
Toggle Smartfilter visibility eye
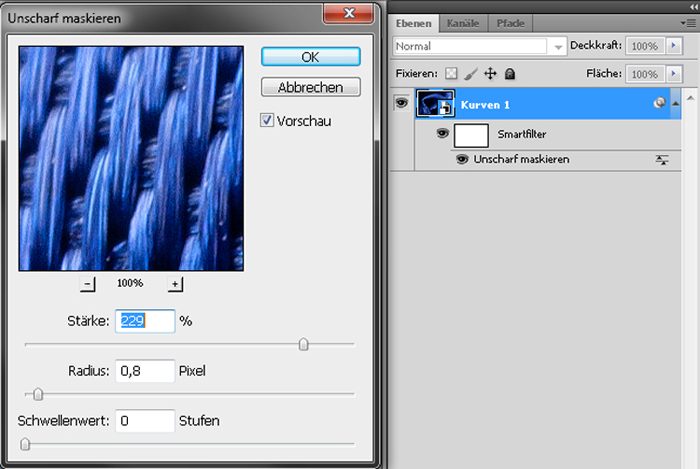click(x=442, y=133)
